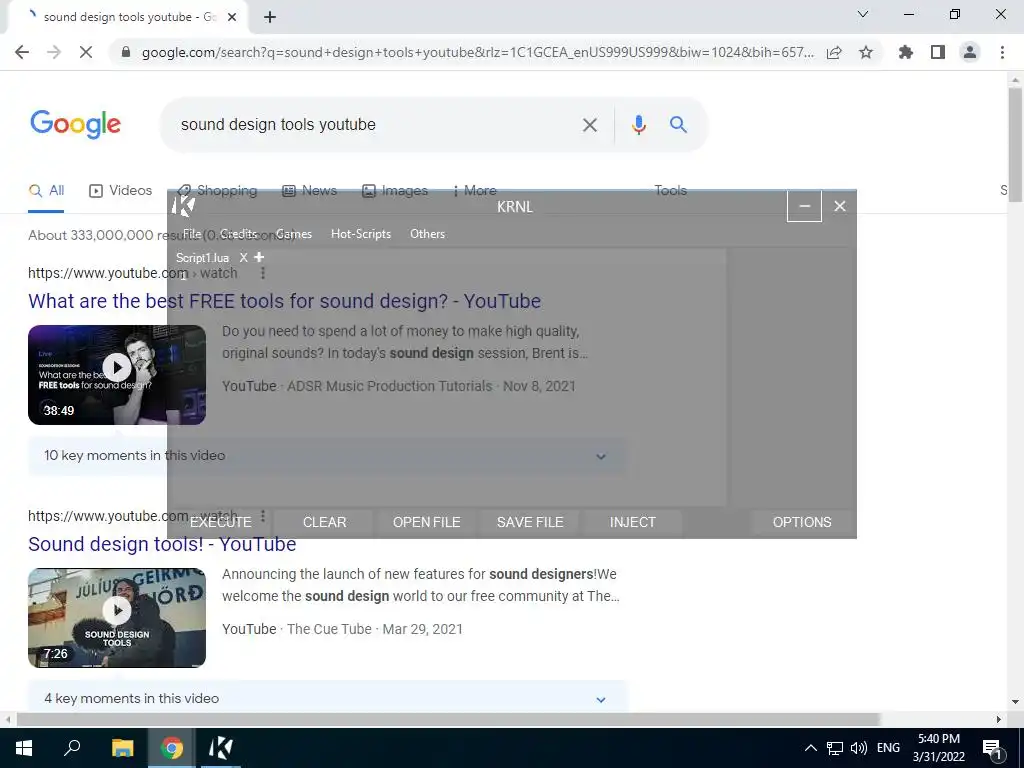Toggle Chrome side panel

[938, 52]
